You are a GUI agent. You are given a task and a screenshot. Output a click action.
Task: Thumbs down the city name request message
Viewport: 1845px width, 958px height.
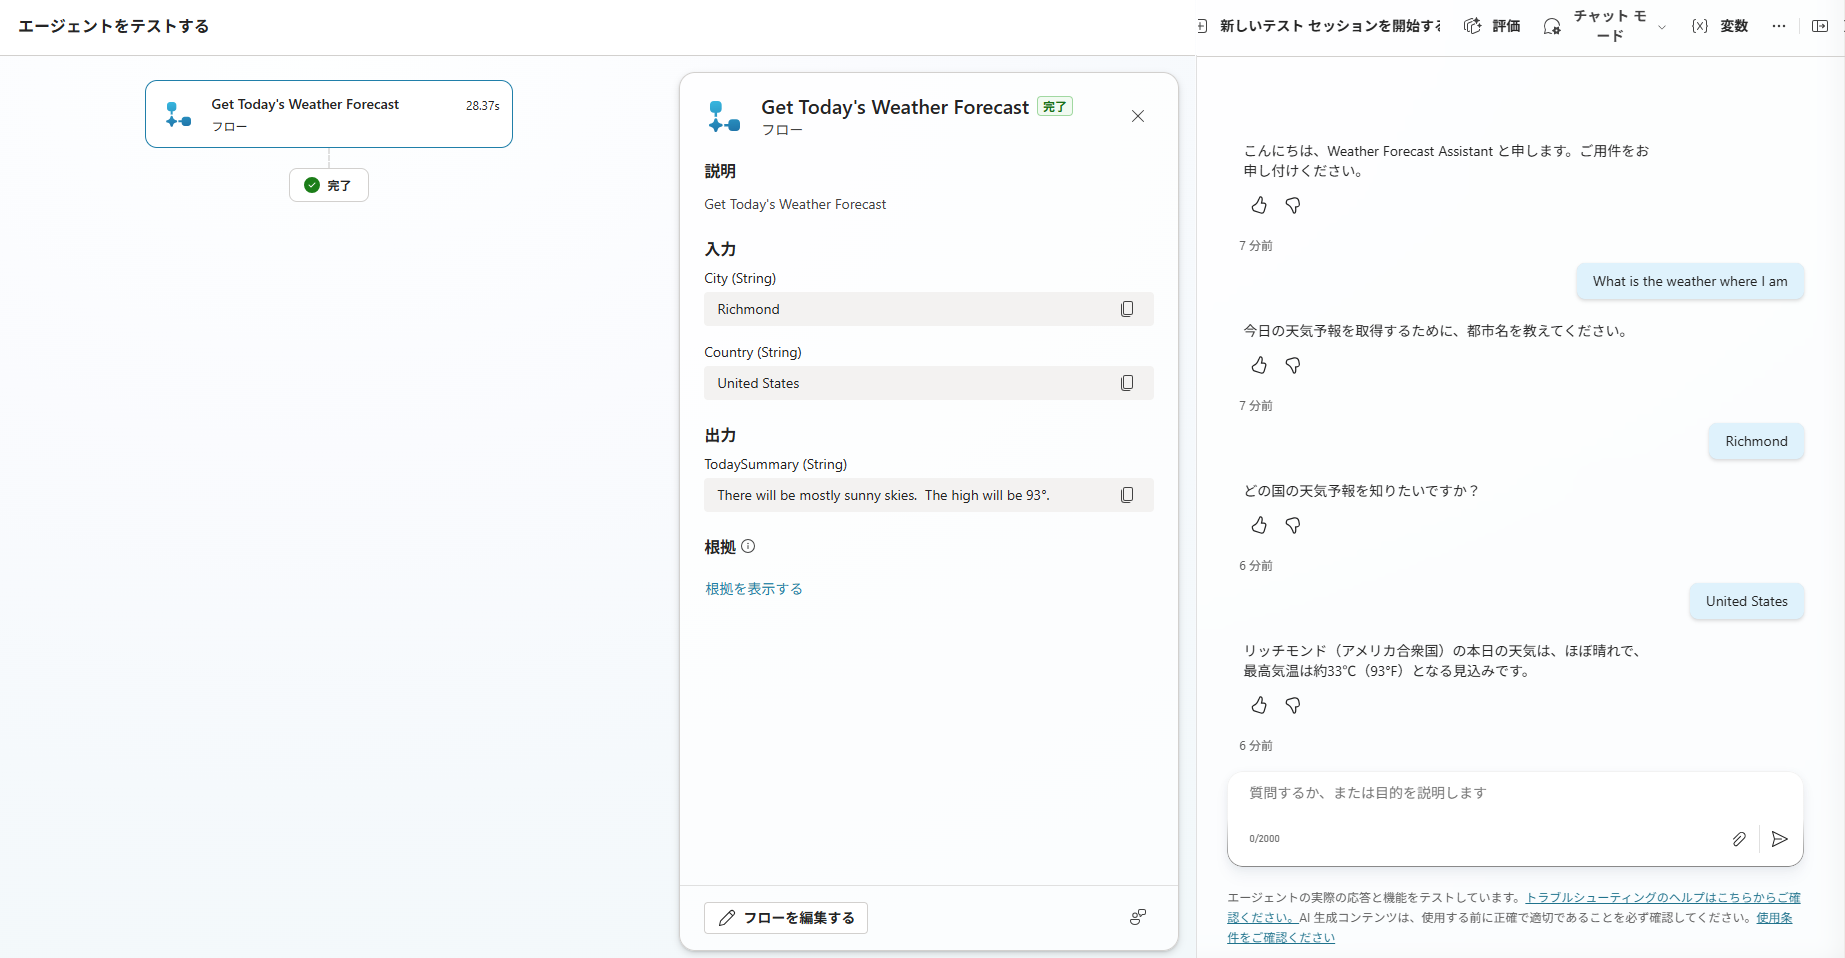(x=1293, y=365)
